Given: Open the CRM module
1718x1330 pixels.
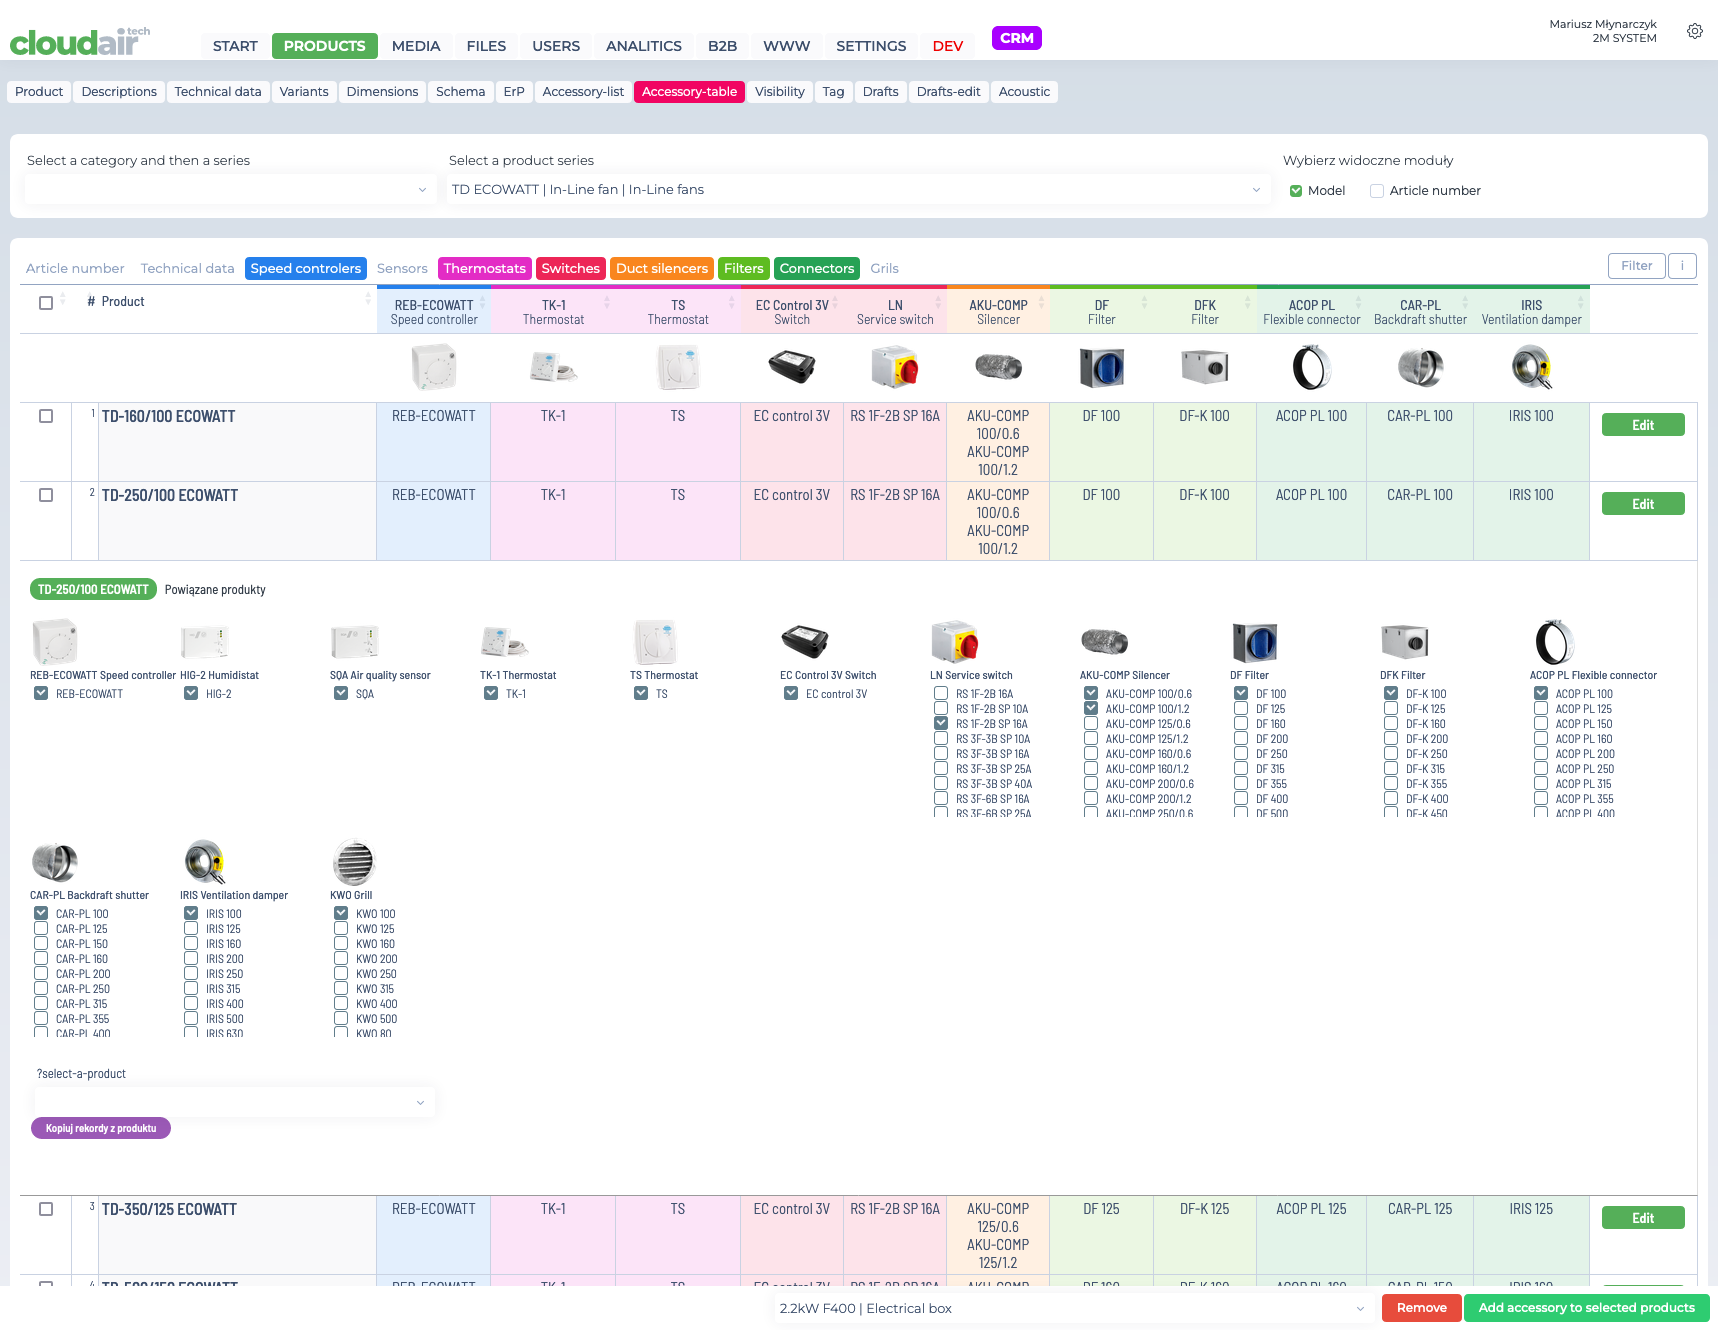Looking at the screenshot, I should click(x=1017, y=38).
